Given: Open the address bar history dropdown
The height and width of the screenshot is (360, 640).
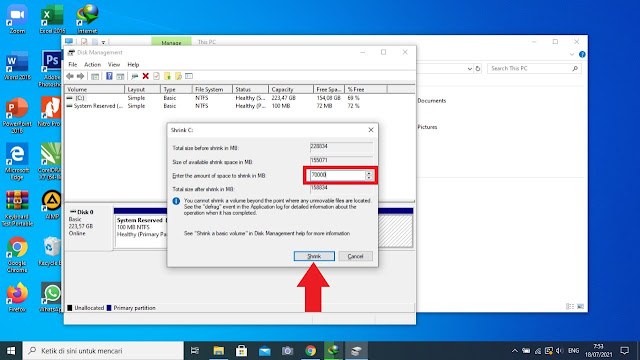Looking at the screenshot, I should 470,69.
